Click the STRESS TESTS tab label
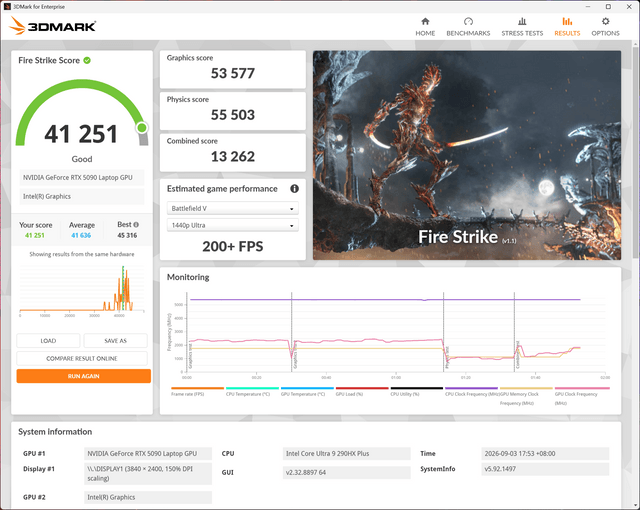This screenshot has width=640, height=510. (522, 33)
